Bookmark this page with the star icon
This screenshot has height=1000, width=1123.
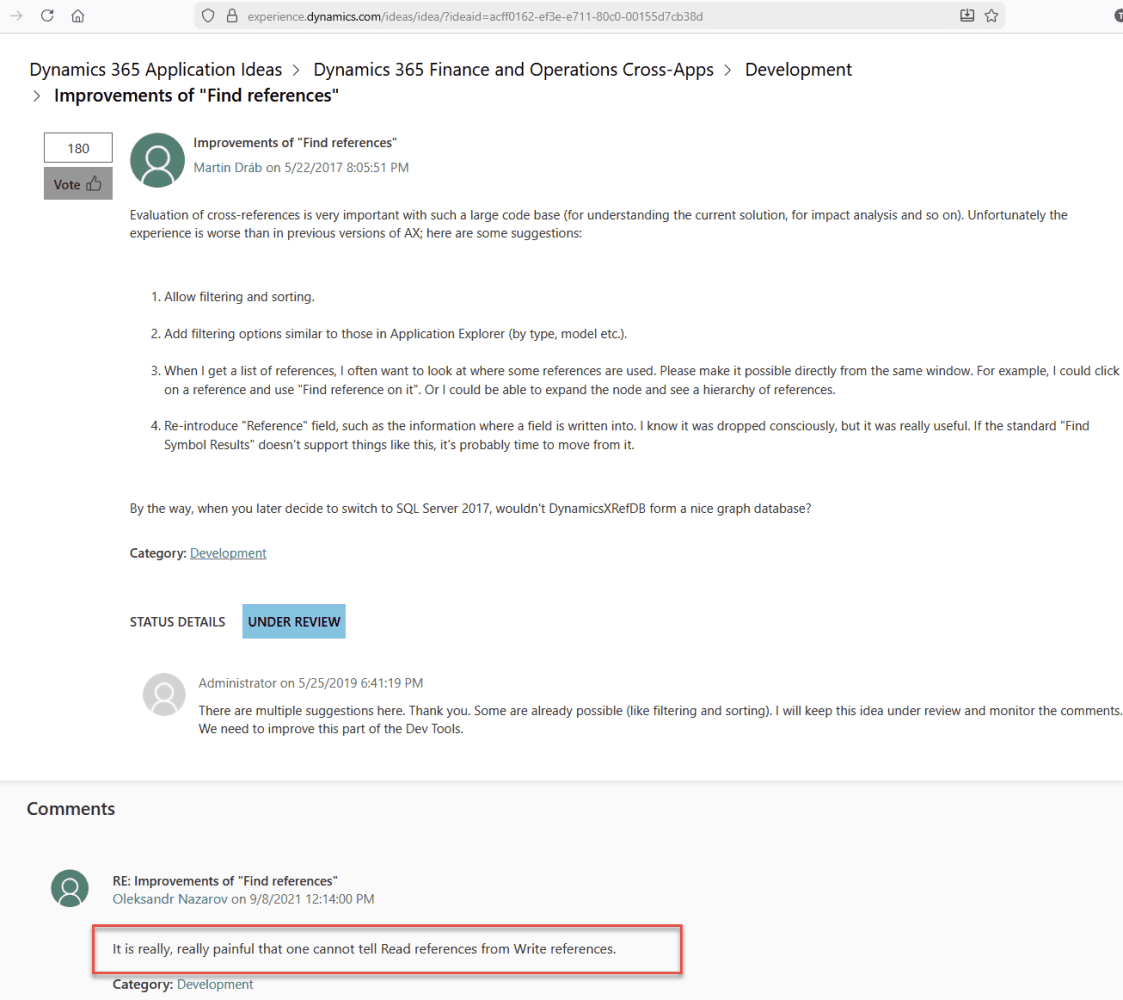pos(991,16)
